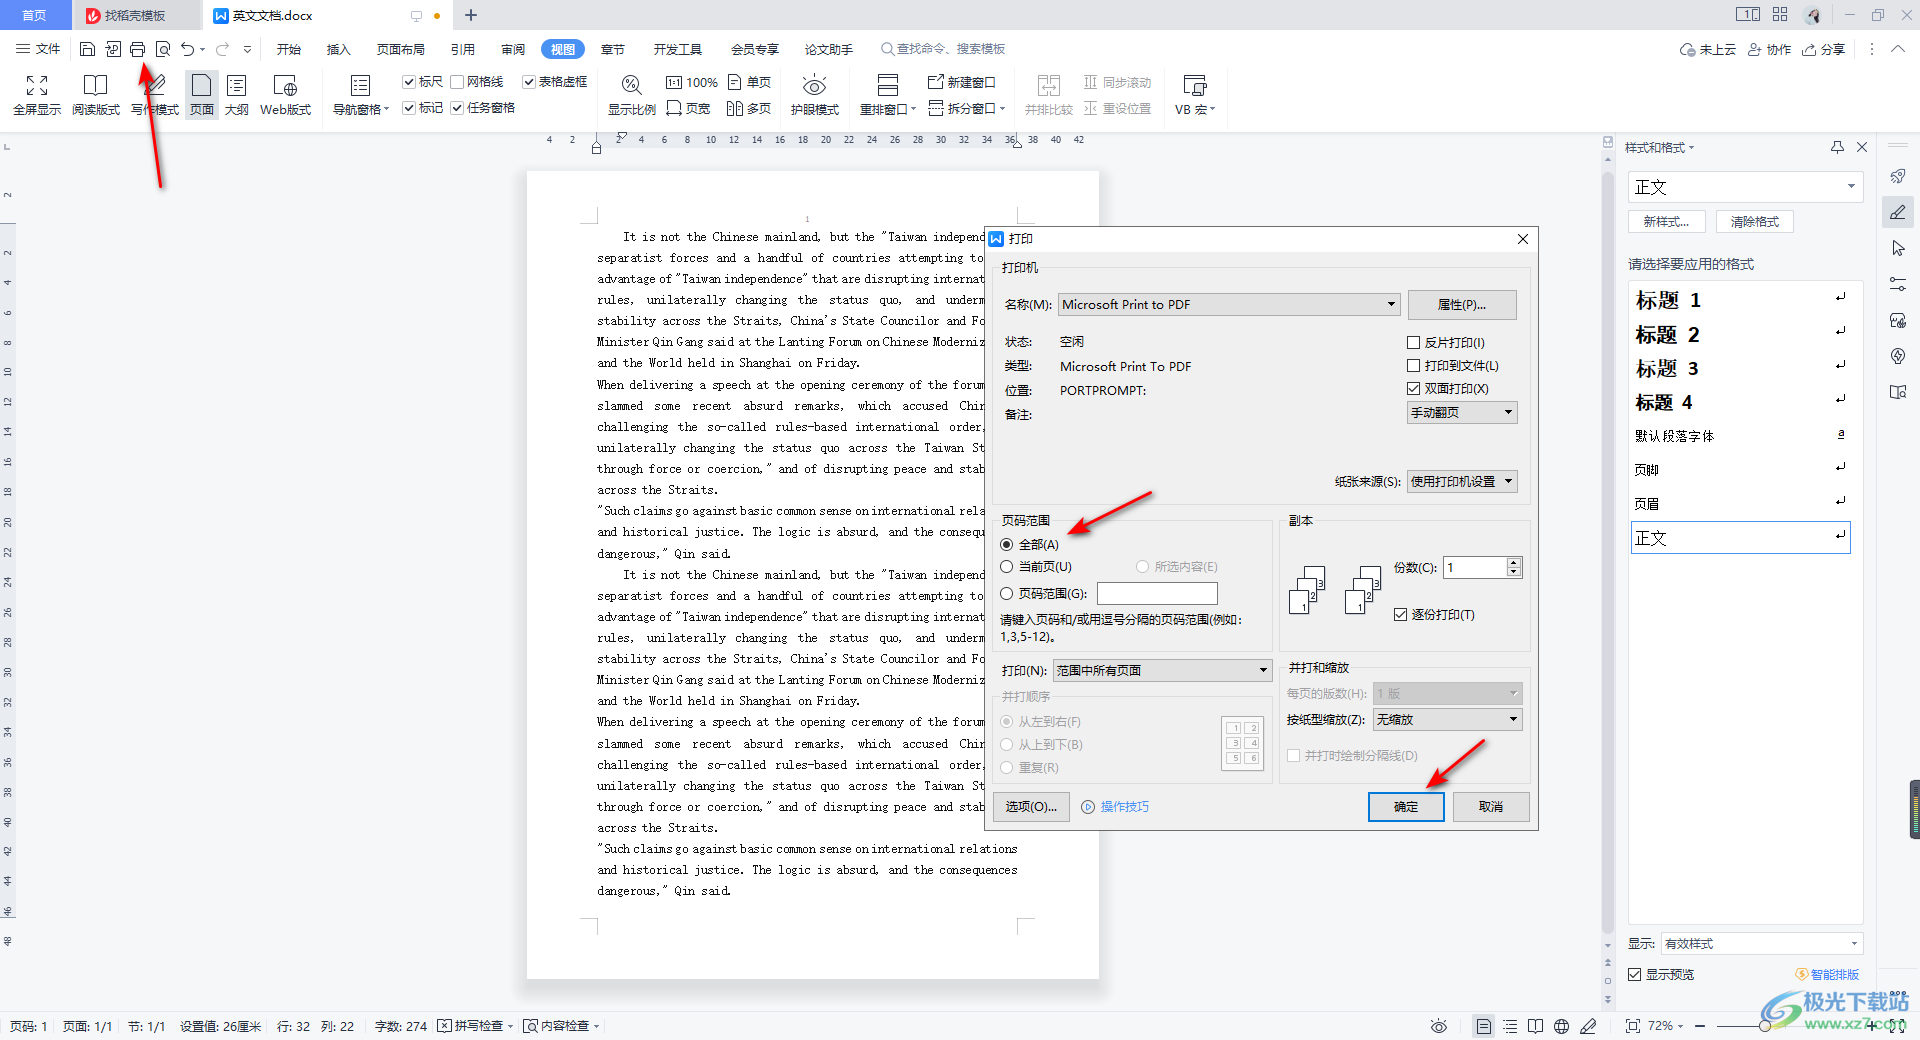Open a new window (新建窗口)
The height and width of the screenshot is (1040, 1920).
coord(962,82)
